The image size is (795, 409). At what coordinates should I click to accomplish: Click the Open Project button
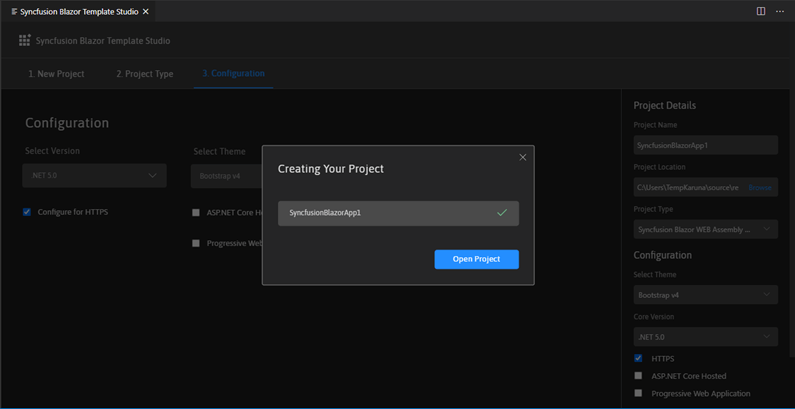[x=476, y=259]
